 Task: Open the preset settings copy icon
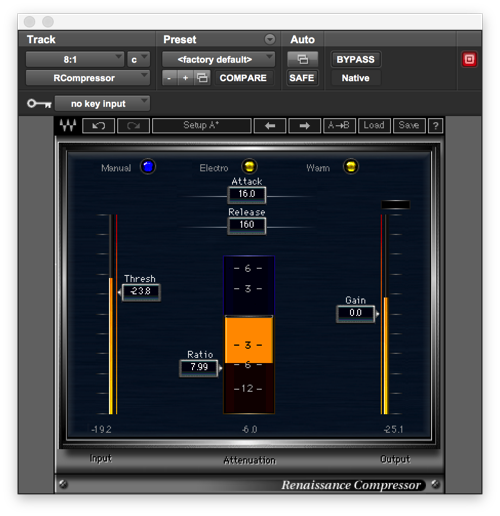click(x=202, y=78)
